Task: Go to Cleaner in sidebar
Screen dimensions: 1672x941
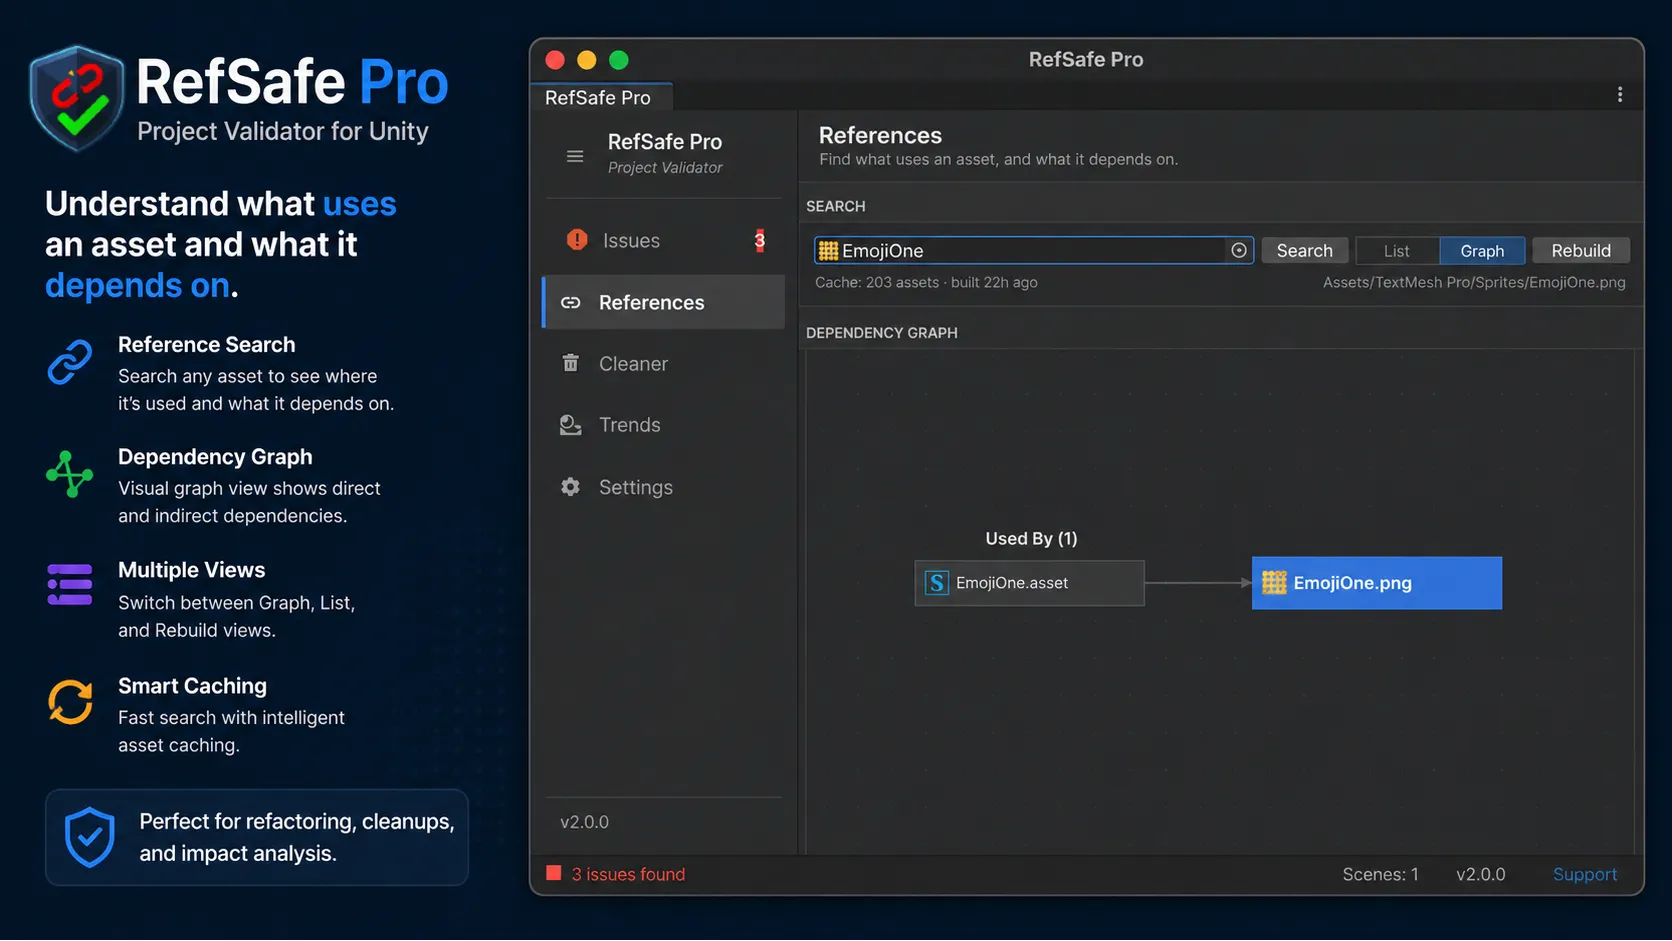Action: 664,364
